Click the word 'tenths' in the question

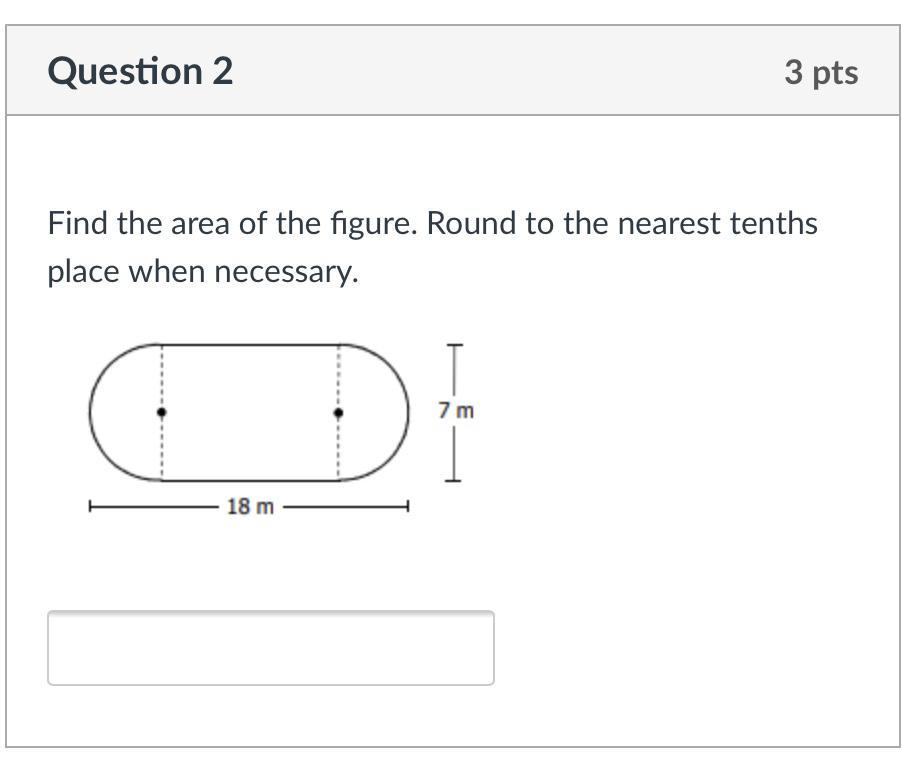point(773,223)
